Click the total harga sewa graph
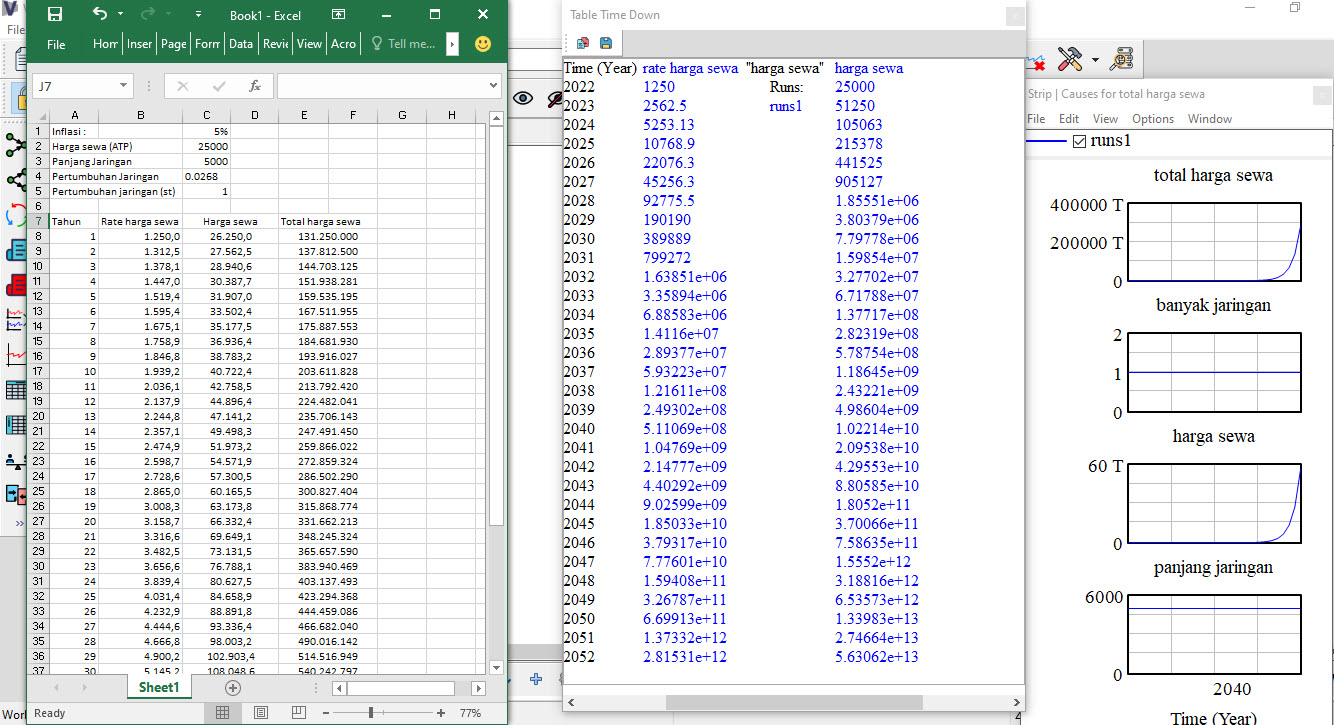Screen dimensions: 1334x725 click(x=1214, y=242)
